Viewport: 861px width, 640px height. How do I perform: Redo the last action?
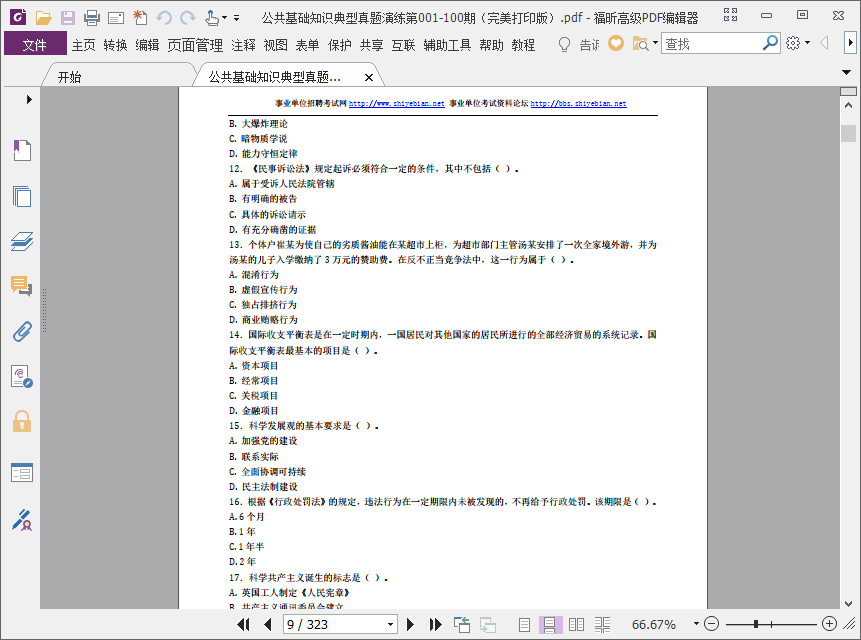click(188, 18)
